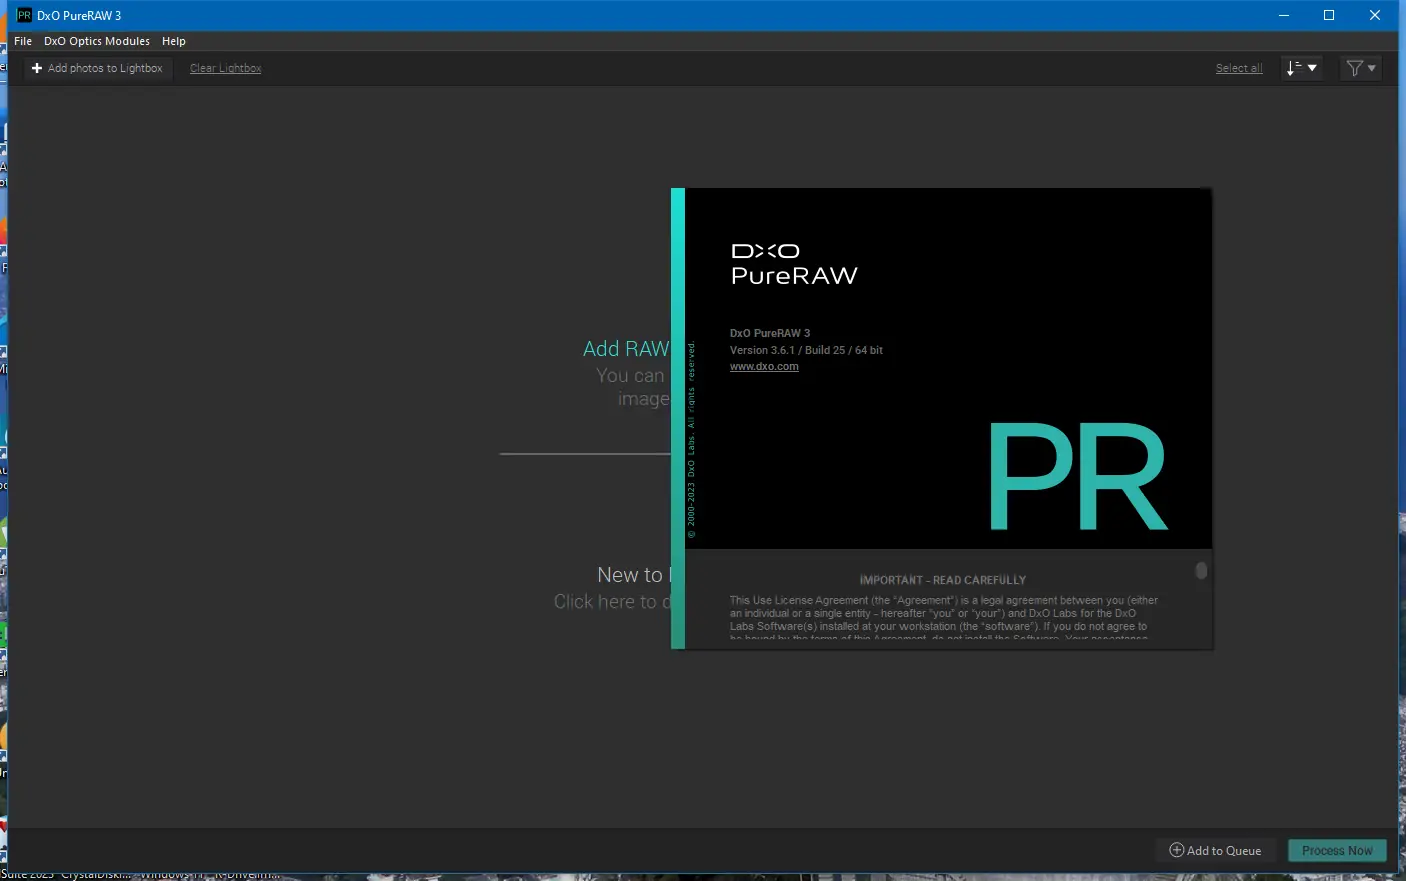Click the license agreement scrollbar thumb
The image size is (1406, 881).
1201,570
